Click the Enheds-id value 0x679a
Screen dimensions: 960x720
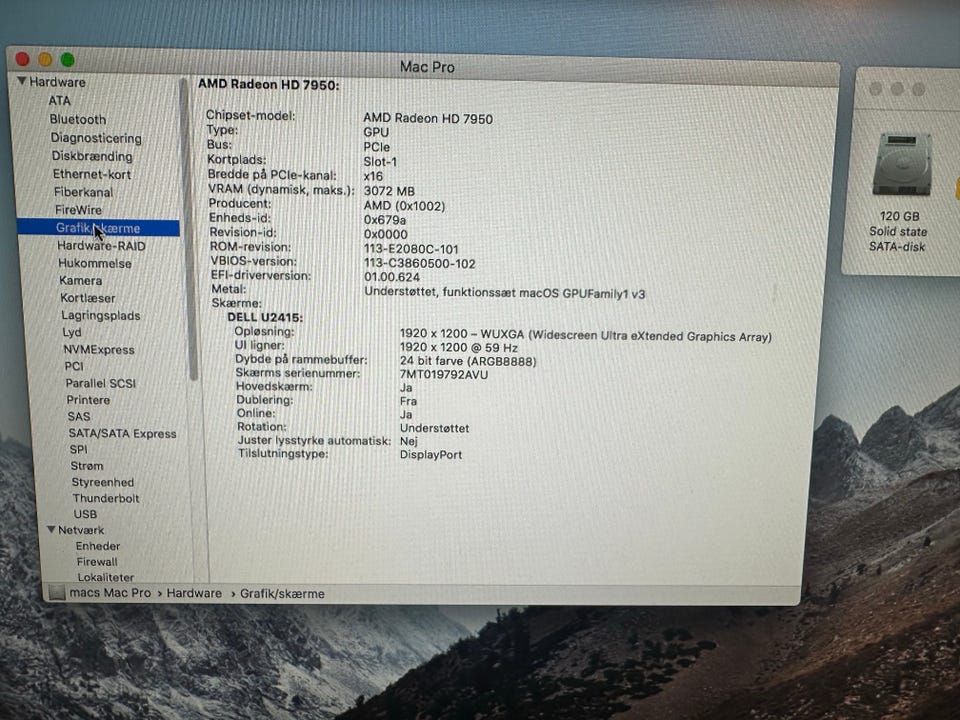click(384, 220)
